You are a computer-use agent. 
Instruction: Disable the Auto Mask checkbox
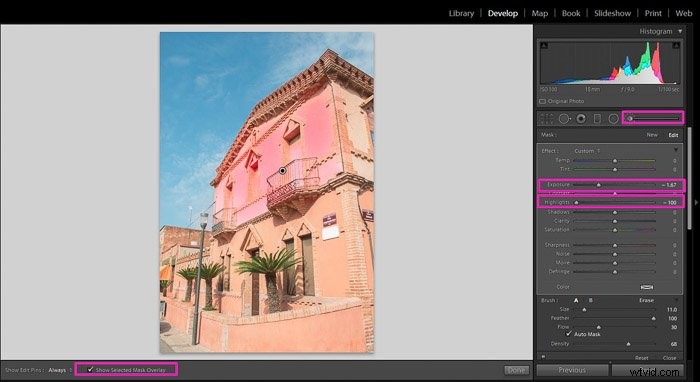pos(568,334)
